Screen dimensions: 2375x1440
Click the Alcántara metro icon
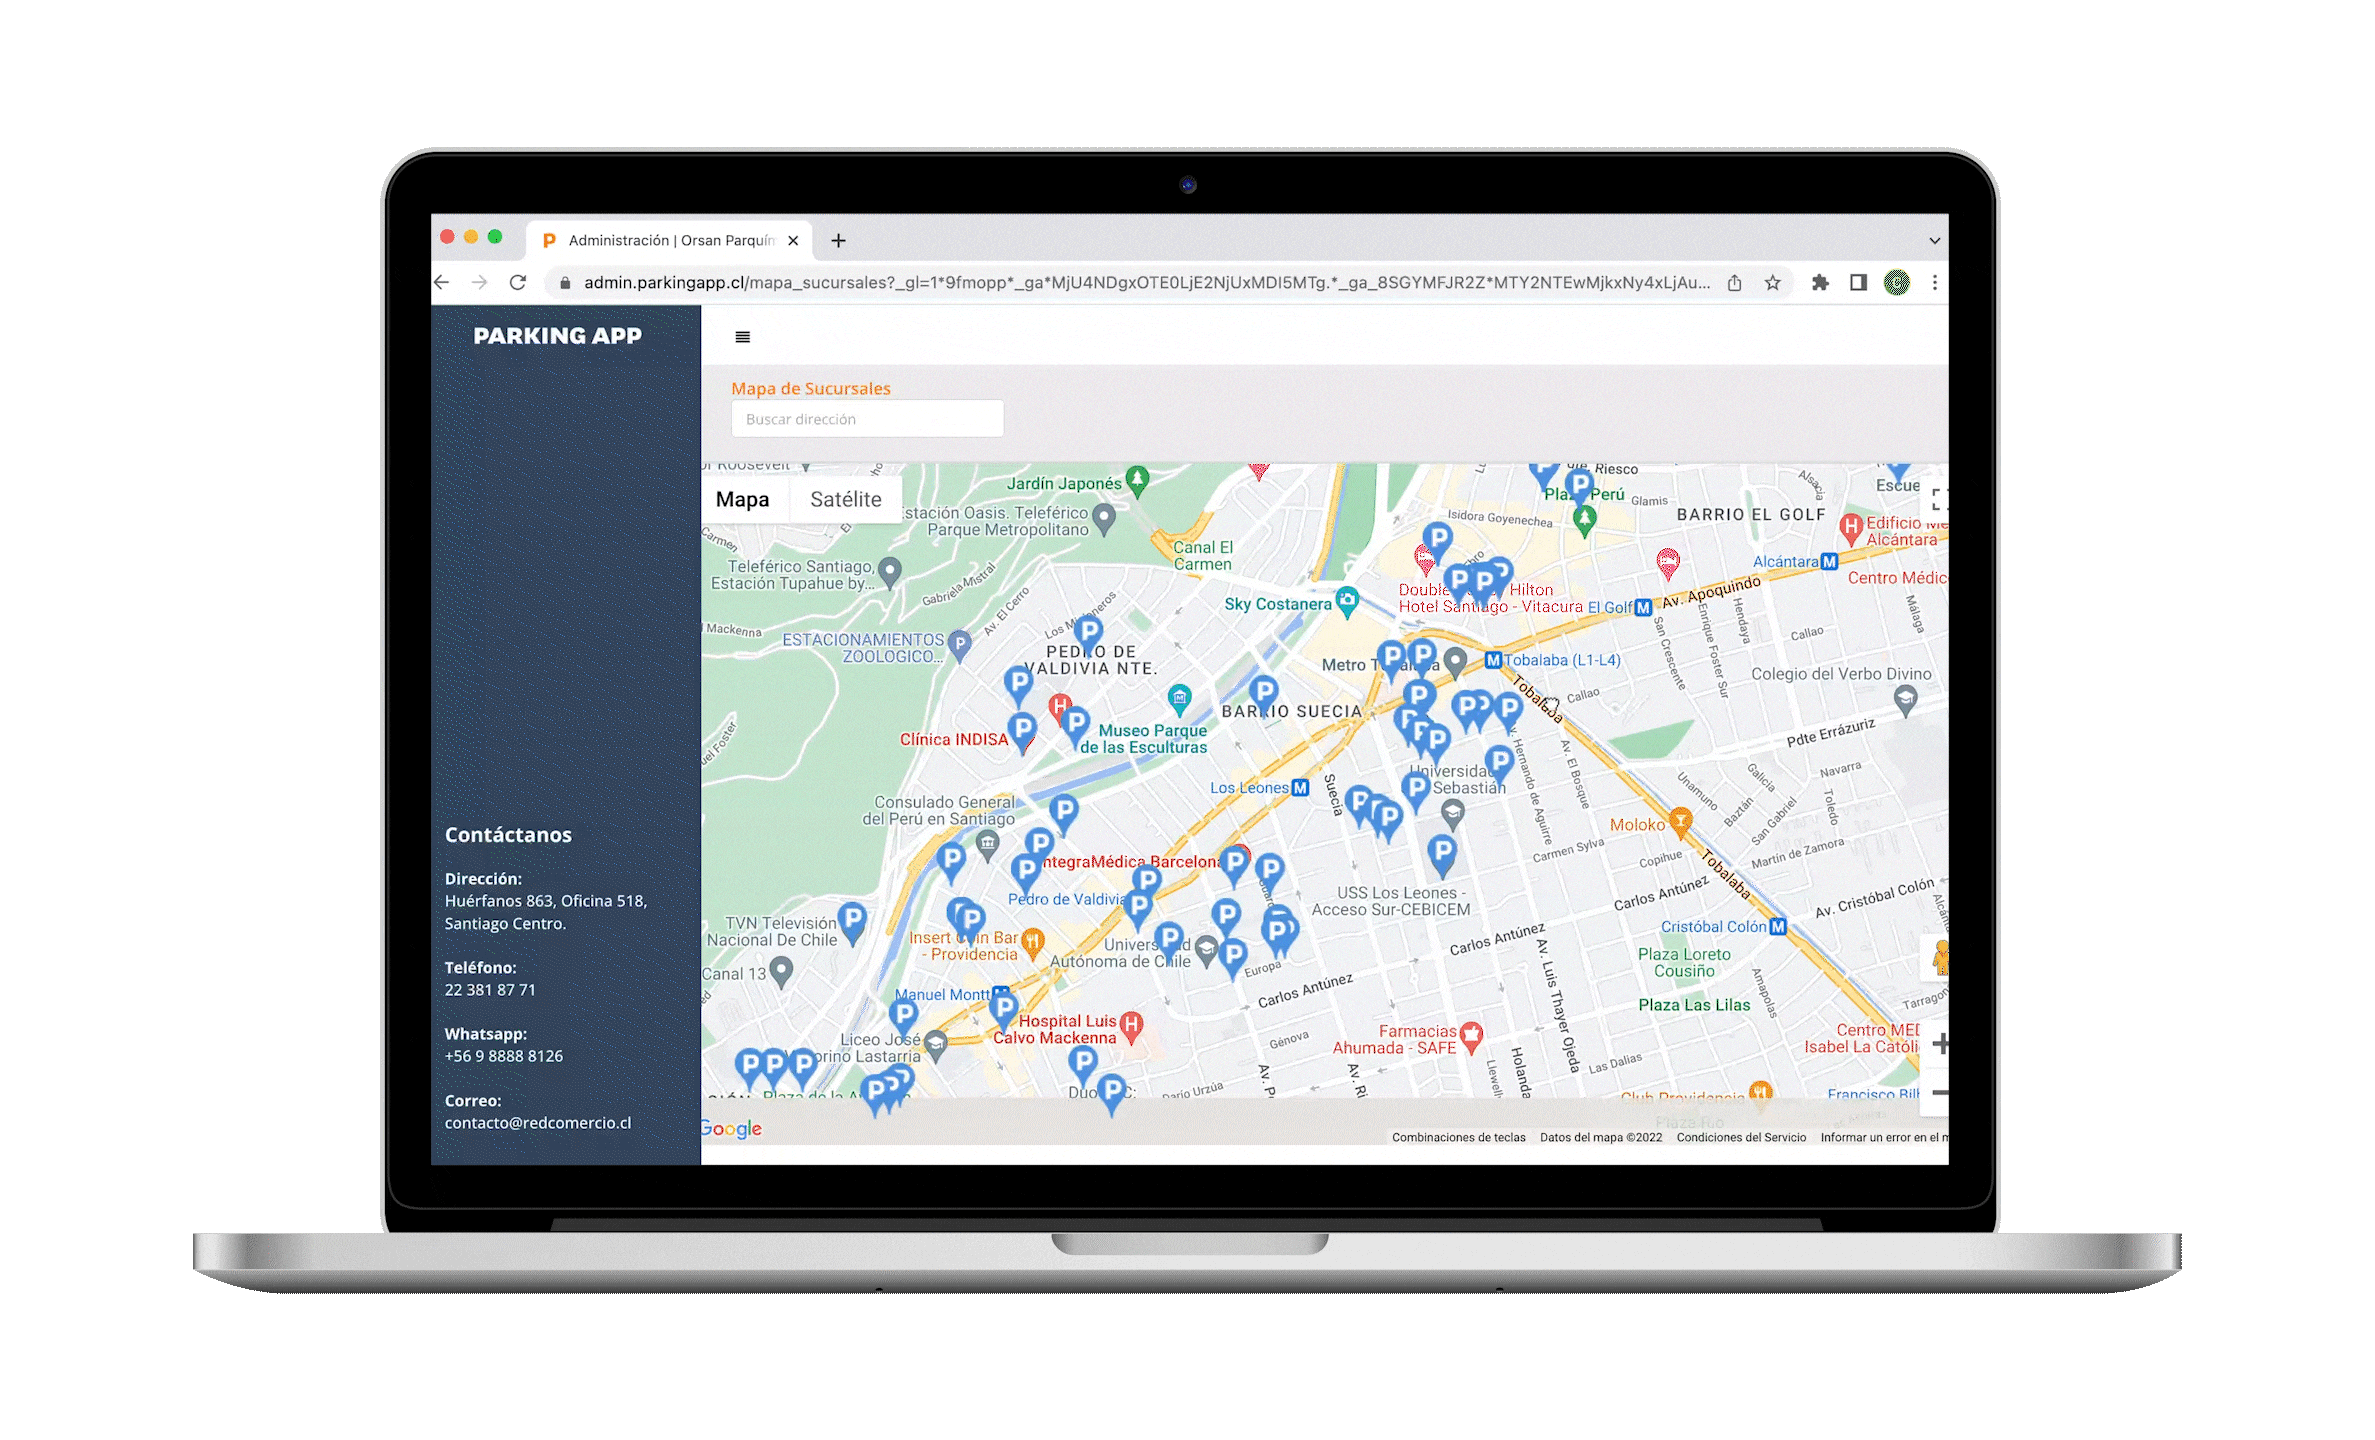point(1829,562)
